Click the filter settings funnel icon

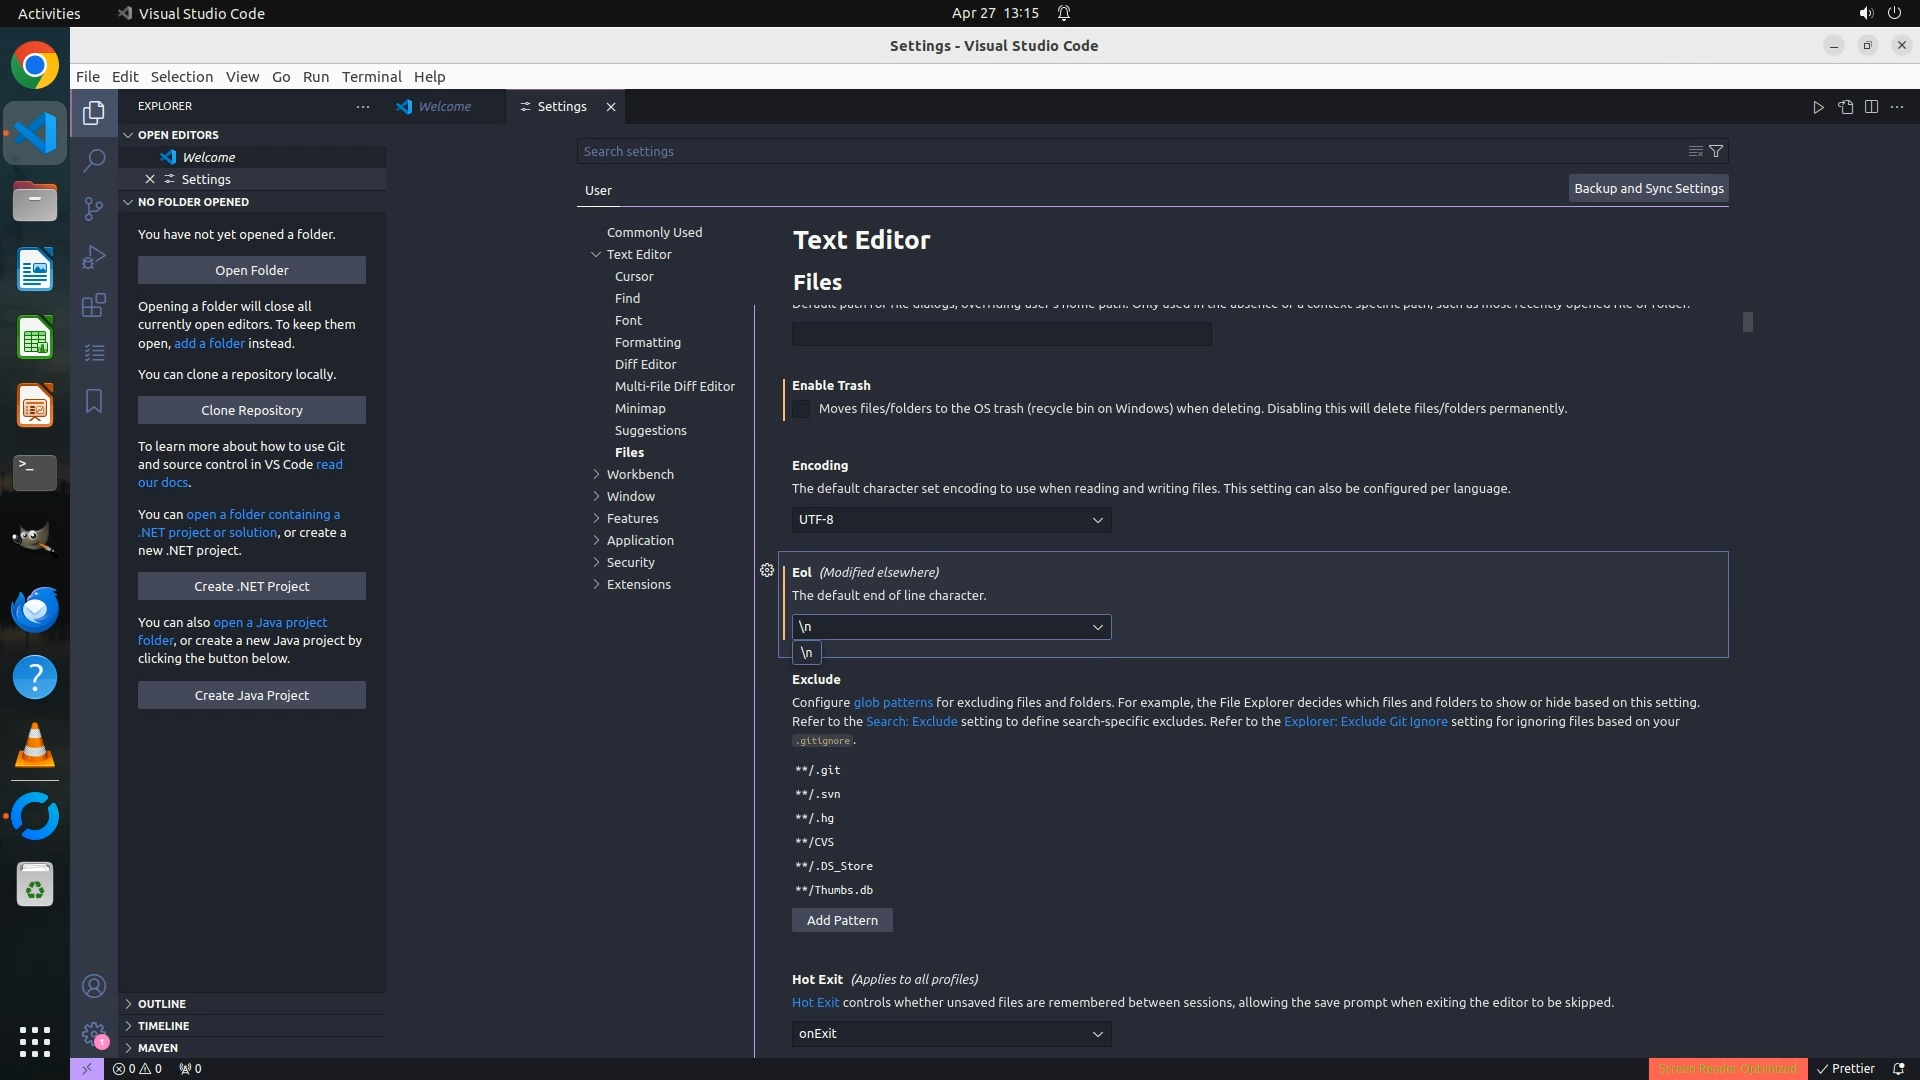[x=1716, y=151]
